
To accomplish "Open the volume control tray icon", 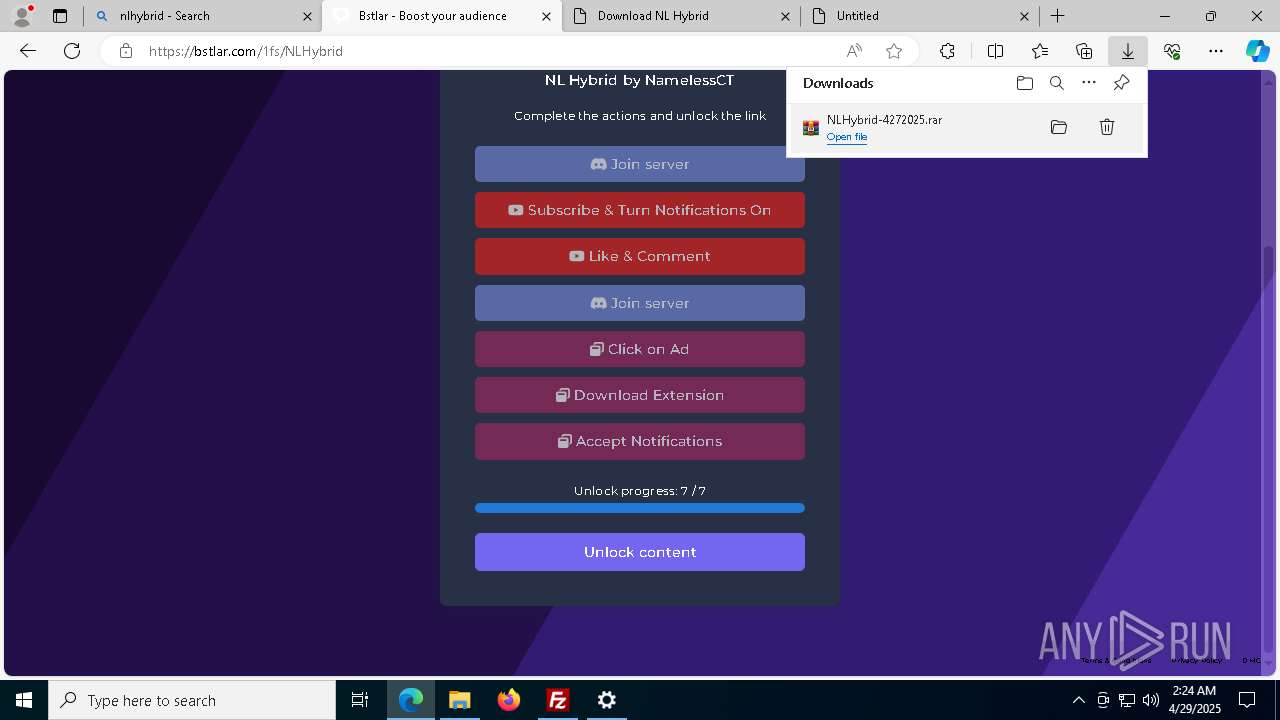I will (x=1151, y=700).
